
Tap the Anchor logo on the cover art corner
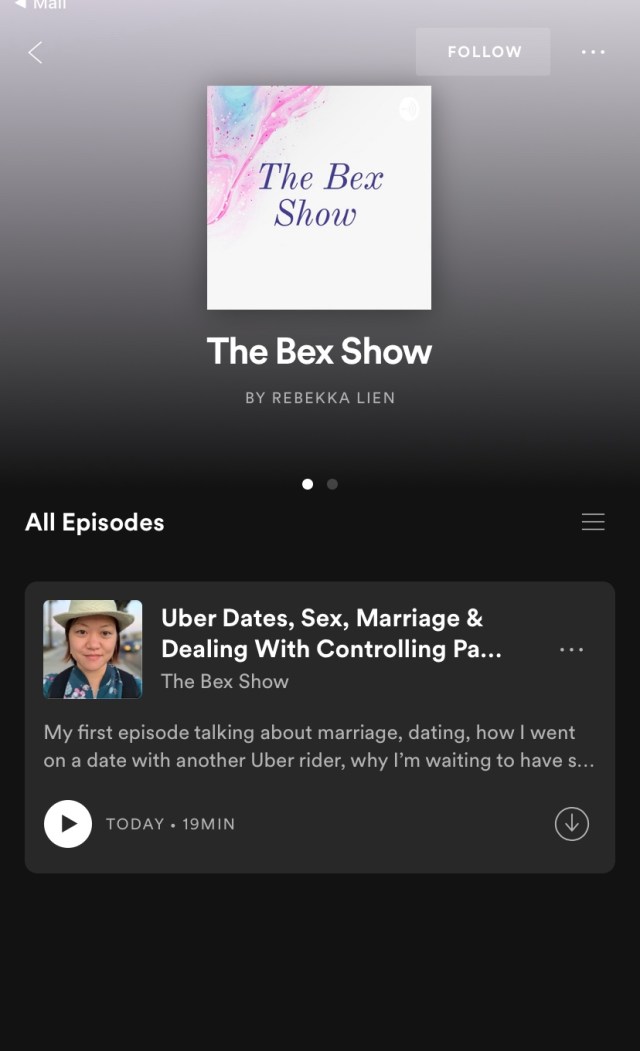(410, 108)
